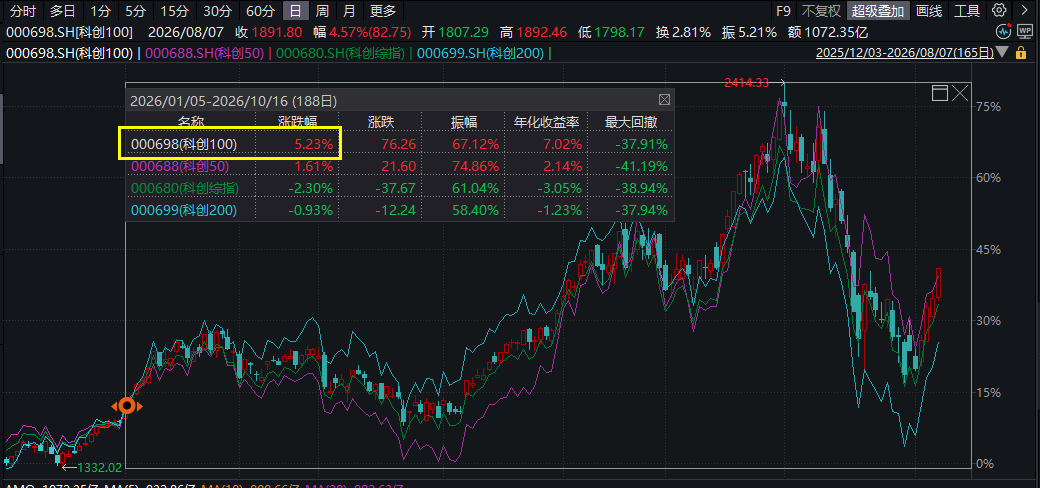Click the pulse monitor icon with red dot
This screenshot has height=488, width=1040.
(1004, 32)
